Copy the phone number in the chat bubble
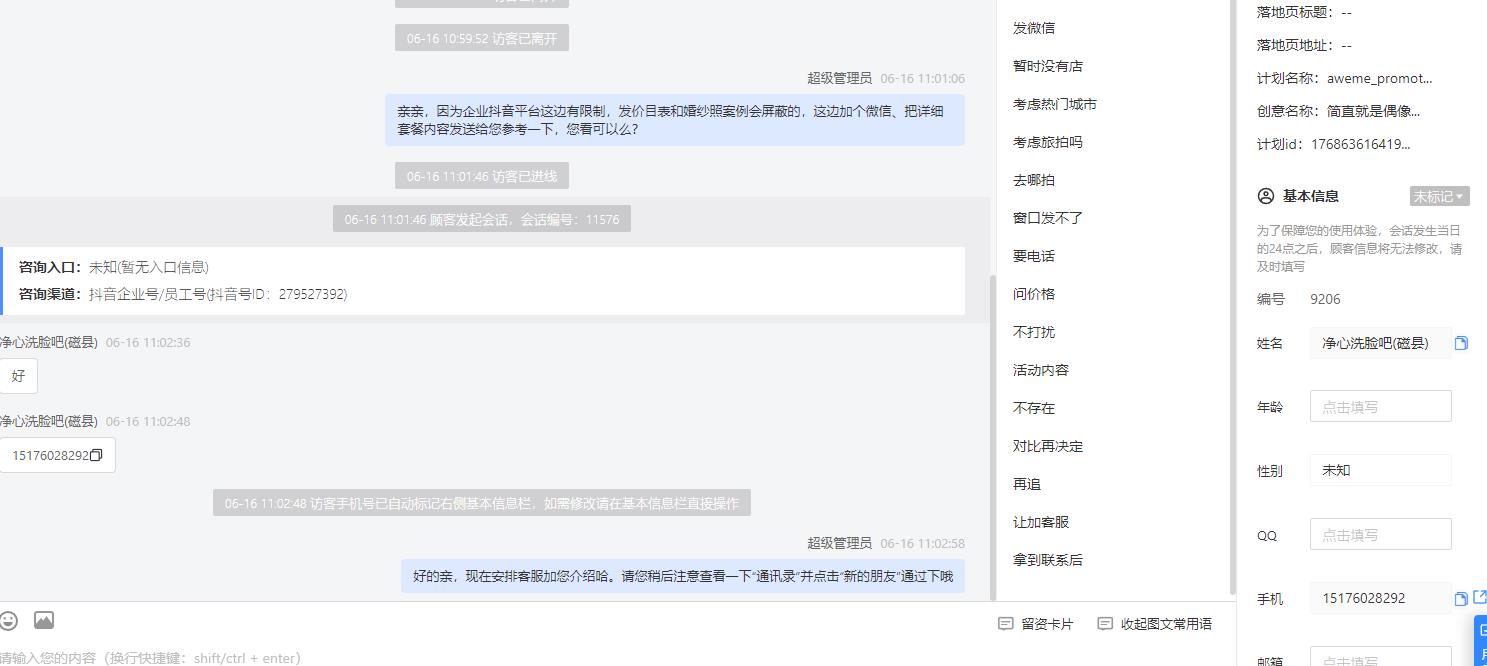This screenshot has width=1487, height=666. click(x=96, y=456)
